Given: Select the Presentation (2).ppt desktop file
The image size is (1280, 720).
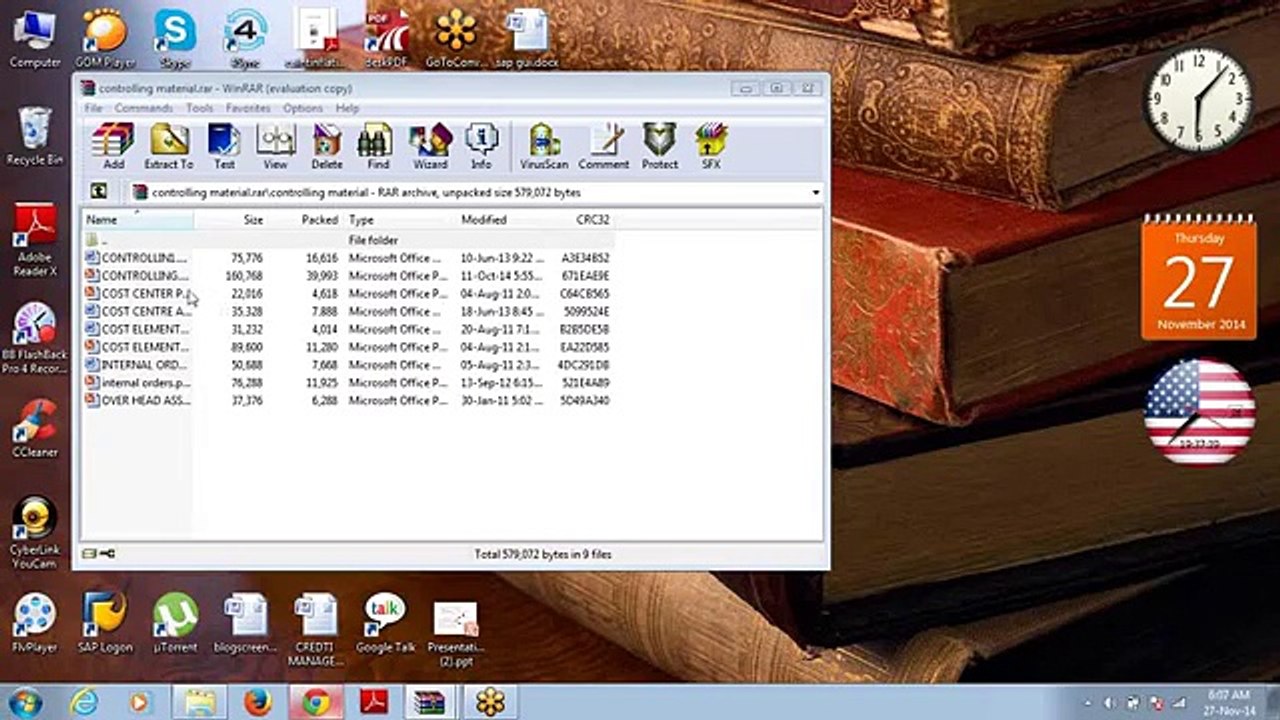Looking at the screenshot, I should tap(456, 634).
